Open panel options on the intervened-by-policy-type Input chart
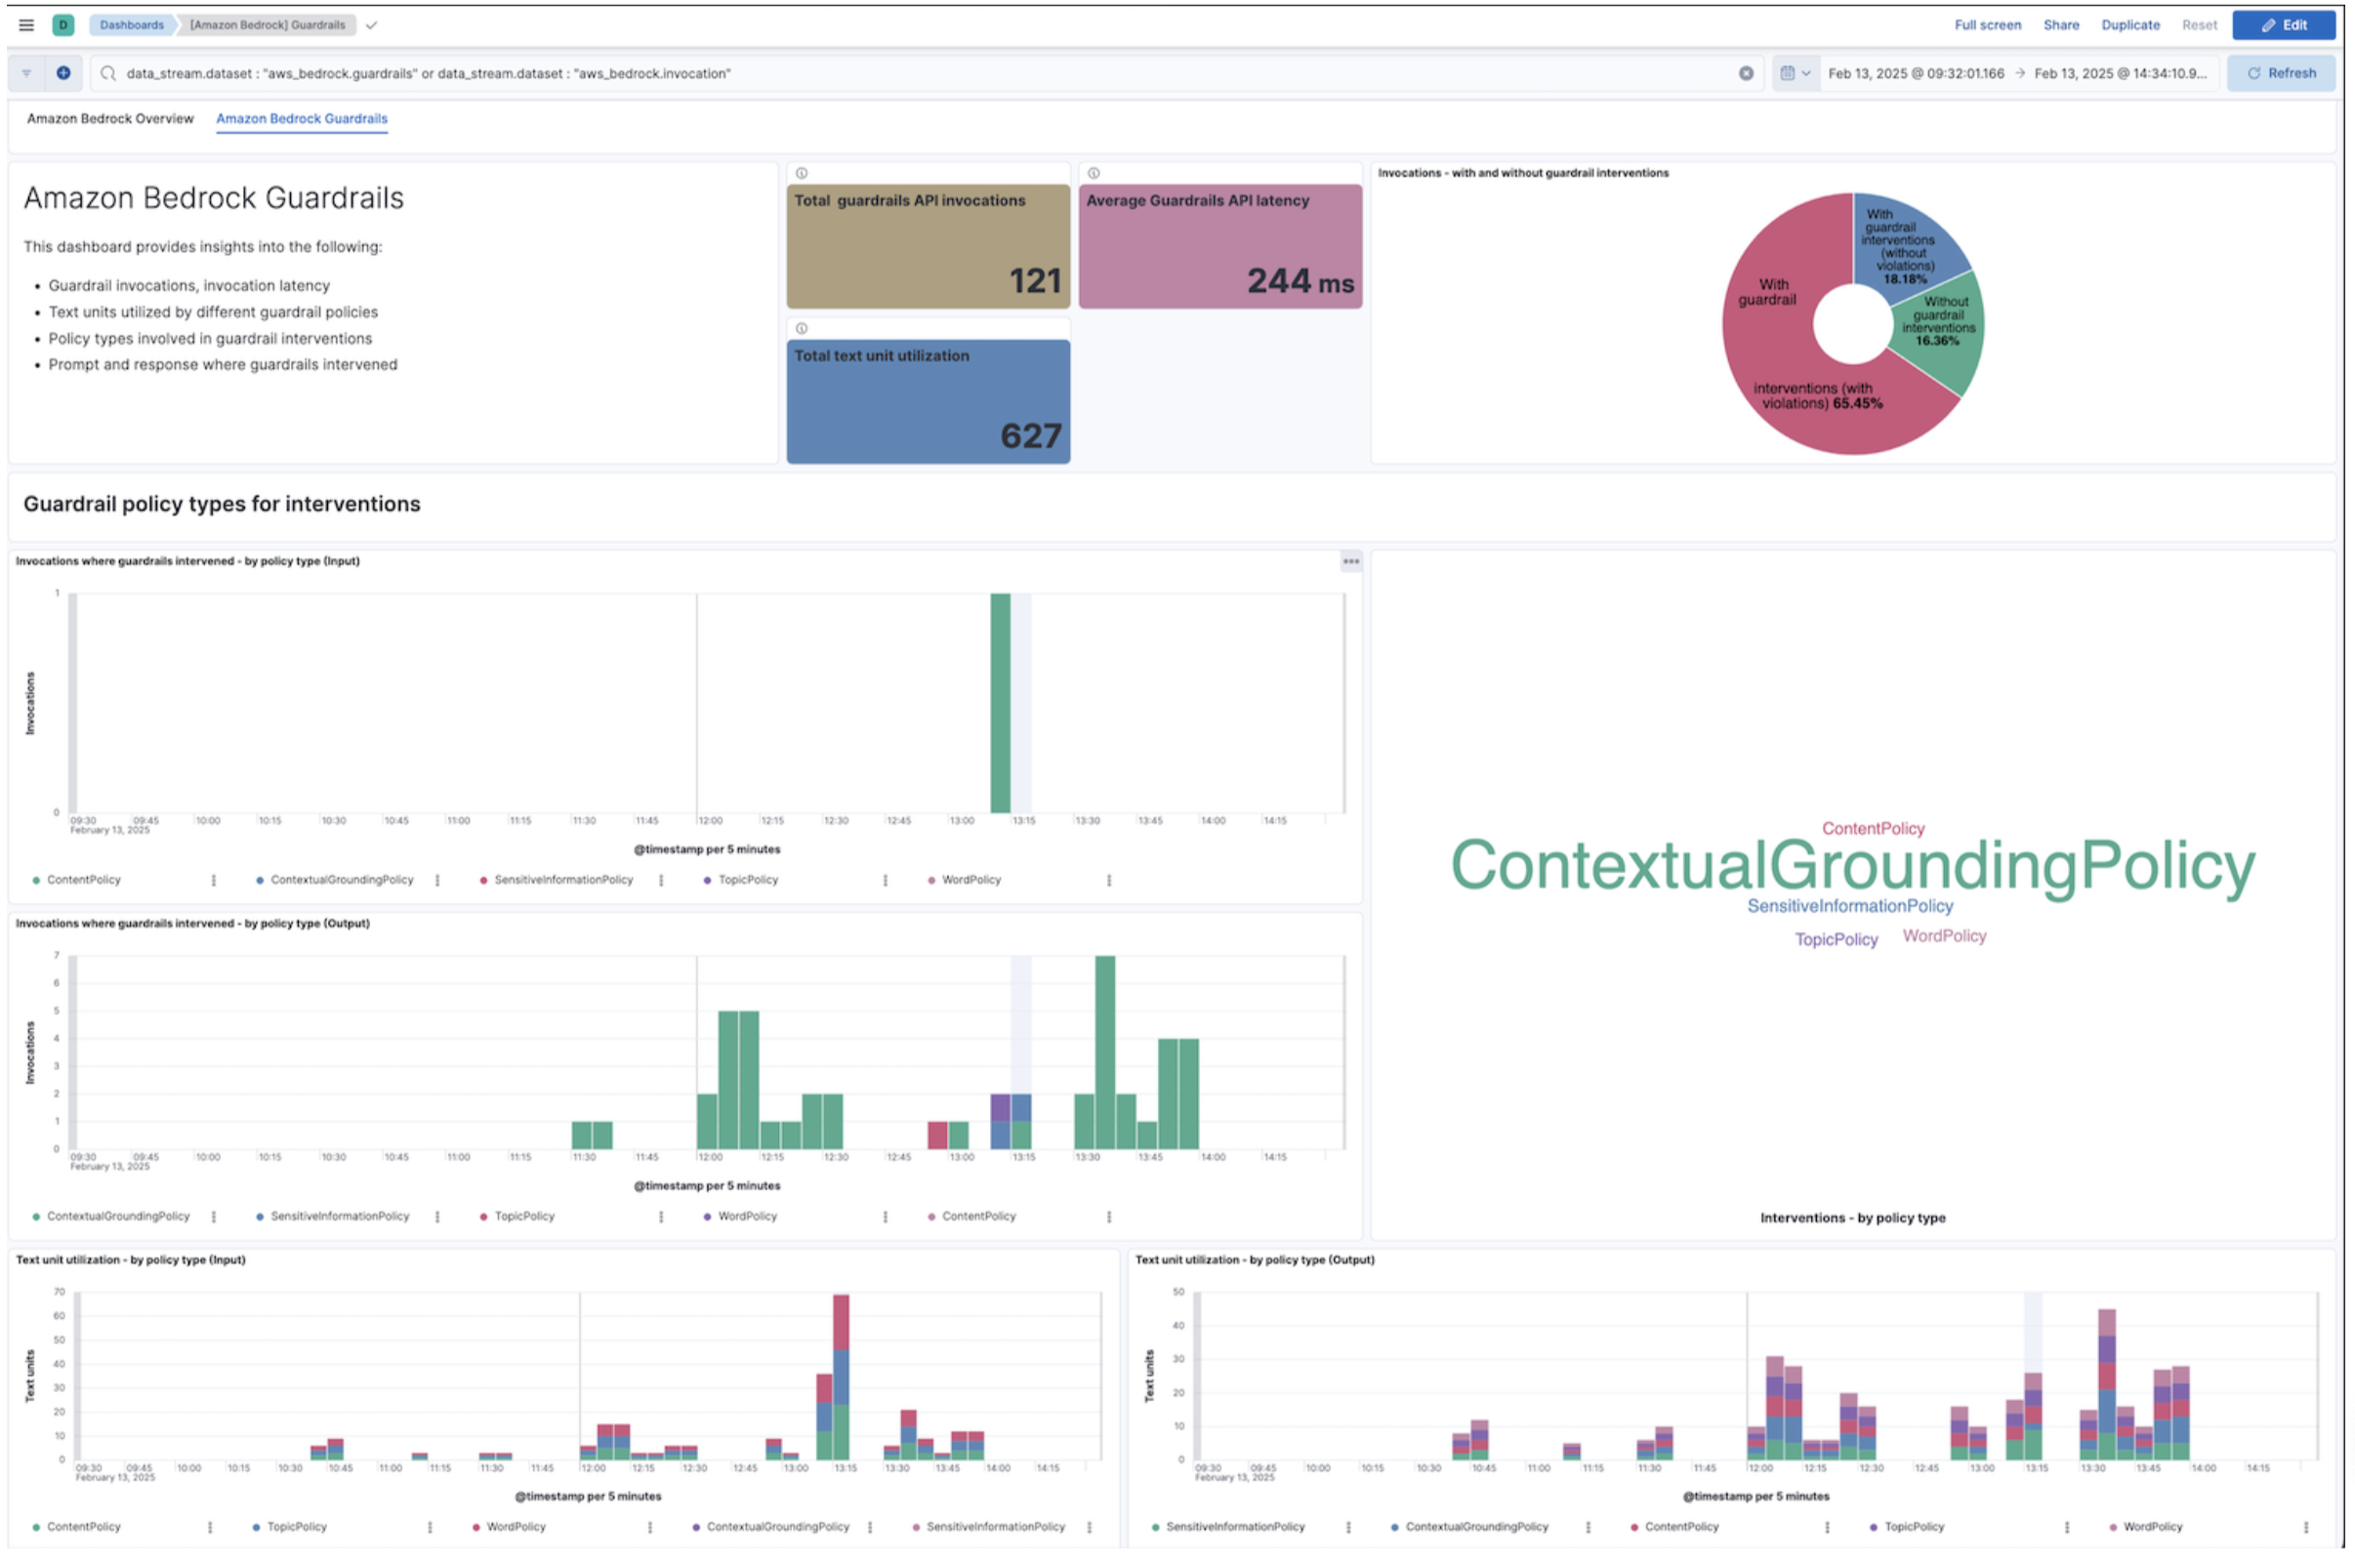The width and height of the screenshot is (2355, 1568). coord(1350,562)
